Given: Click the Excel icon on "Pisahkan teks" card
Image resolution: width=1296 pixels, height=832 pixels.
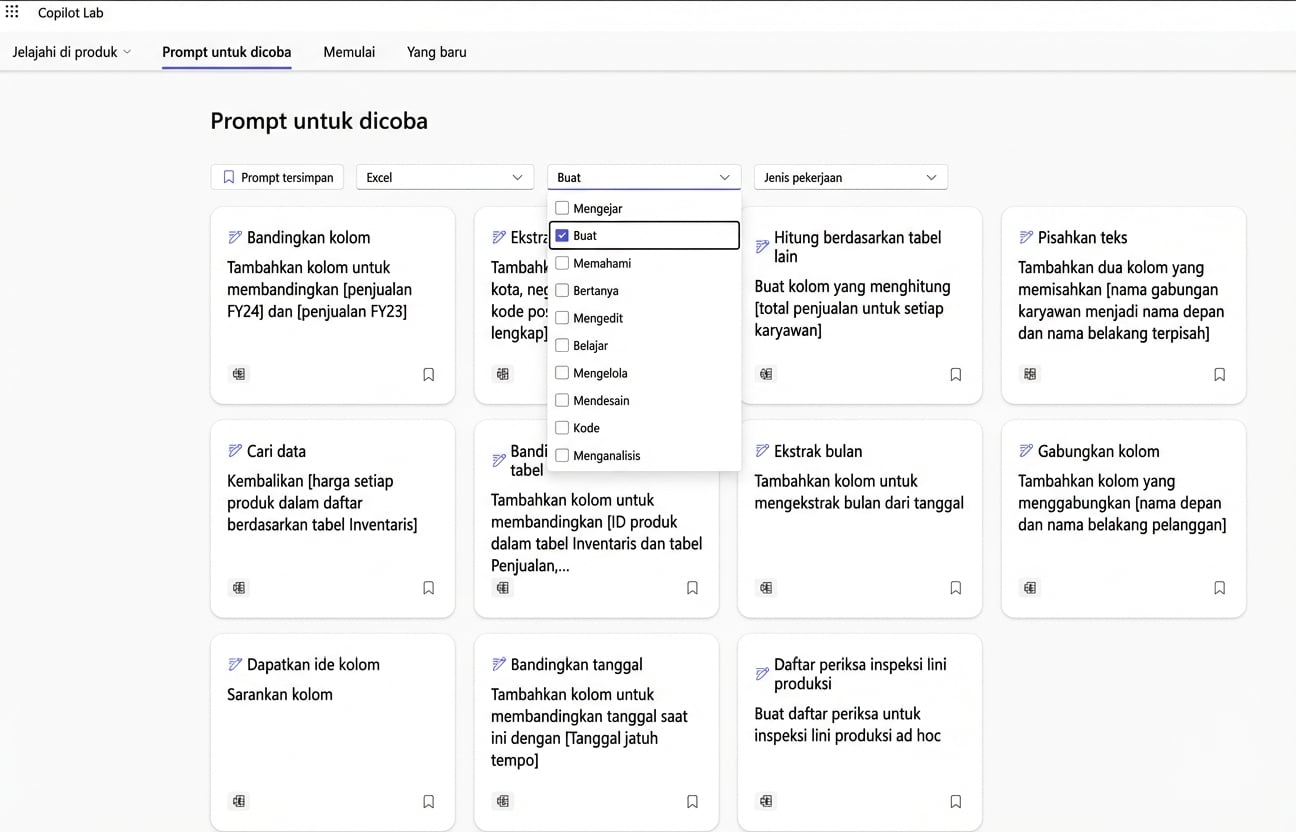Looking at the screenshot, I should tap(1029, 373).
